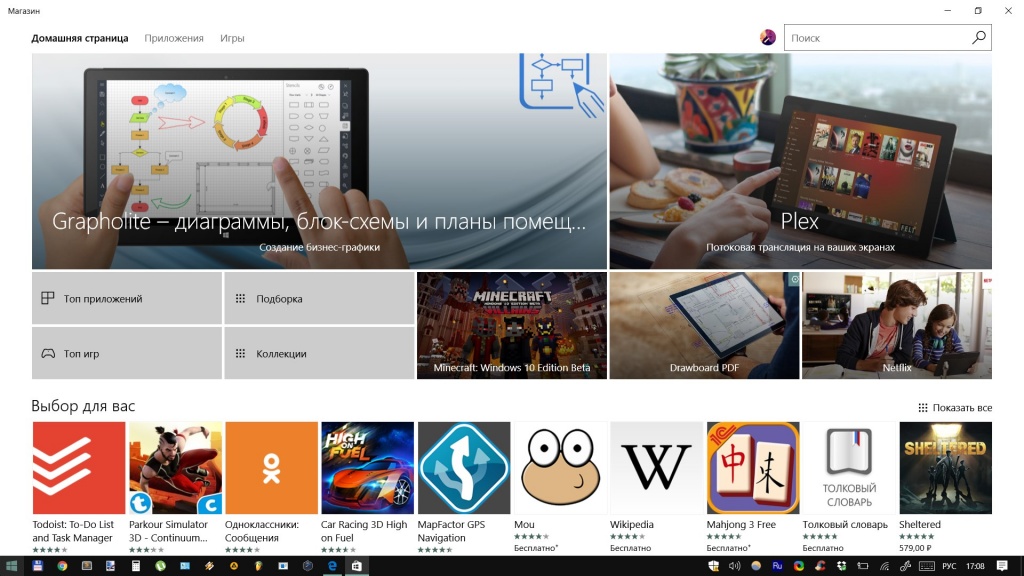Click the Wikipedia title text
1024x576 pixels.
[x=632, y=524]
